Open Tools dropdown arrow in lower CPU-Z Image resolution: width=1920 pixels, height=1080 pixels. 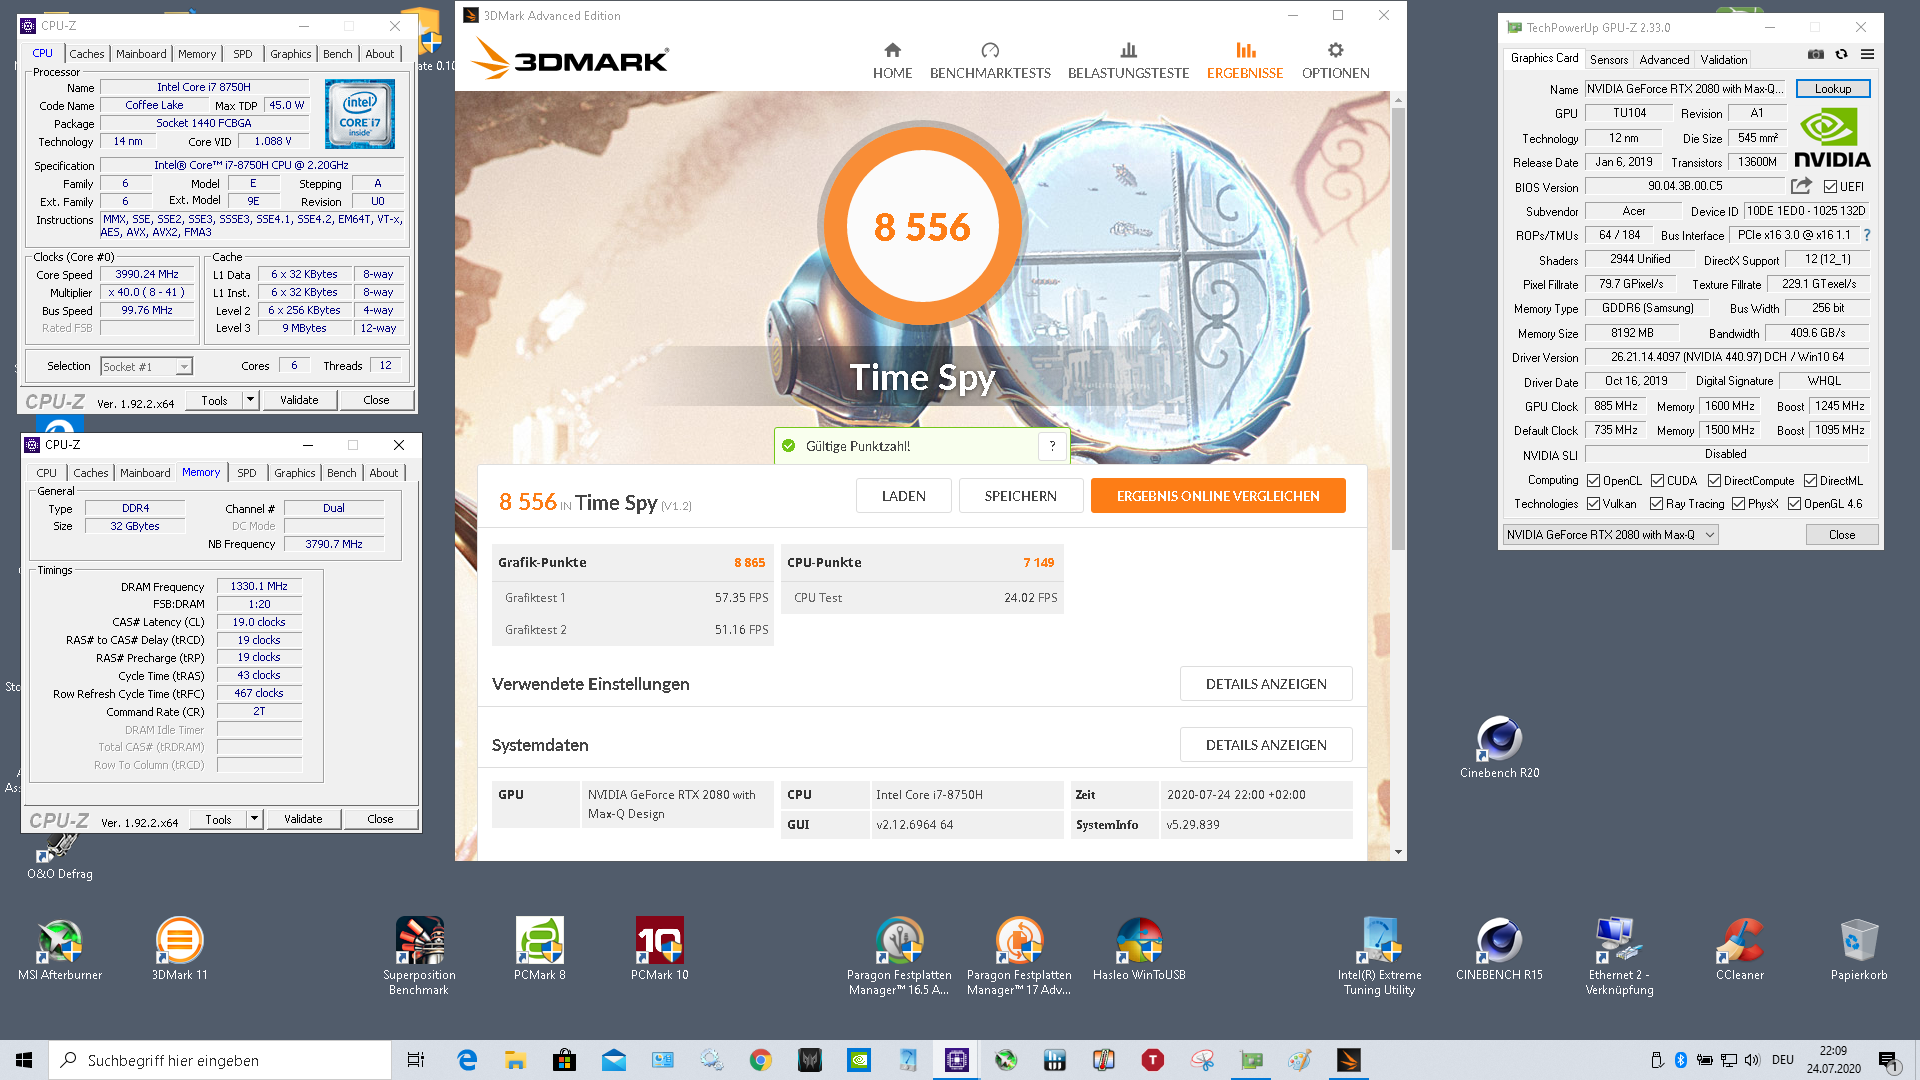pyautogui.click(x=254, y=819)
